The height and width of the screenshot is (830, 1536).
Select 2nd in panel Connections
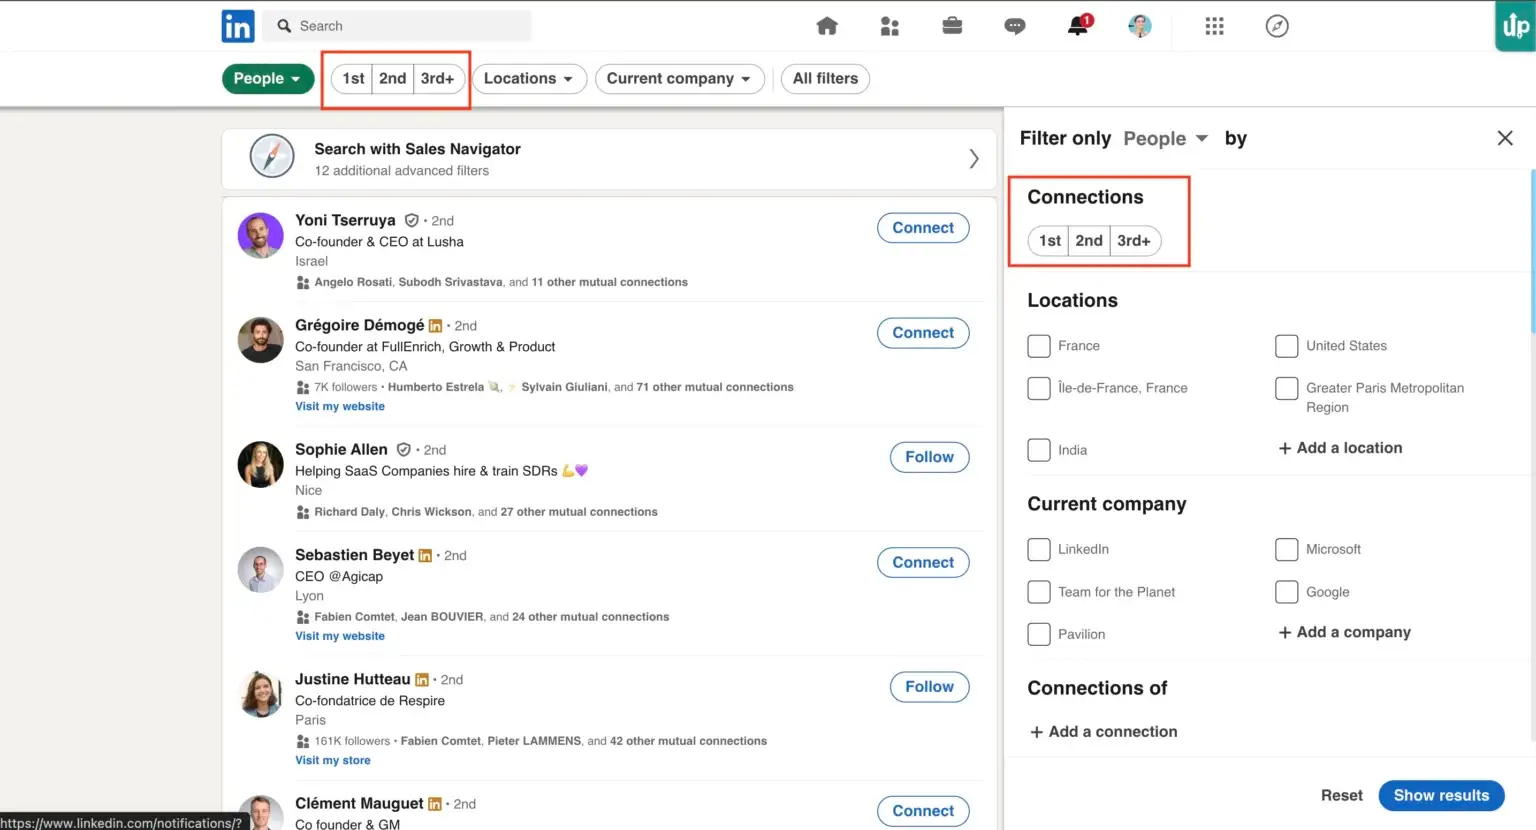coord(1089,240)
